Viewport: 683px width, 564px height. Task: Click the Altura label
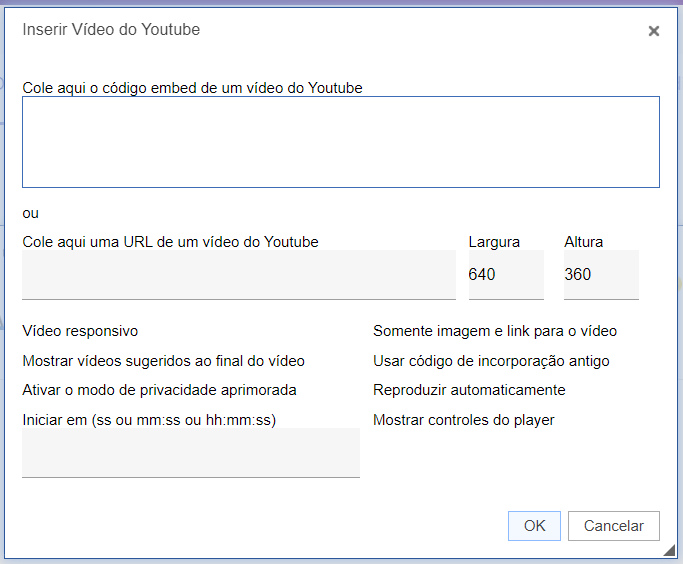coord(584,242)
